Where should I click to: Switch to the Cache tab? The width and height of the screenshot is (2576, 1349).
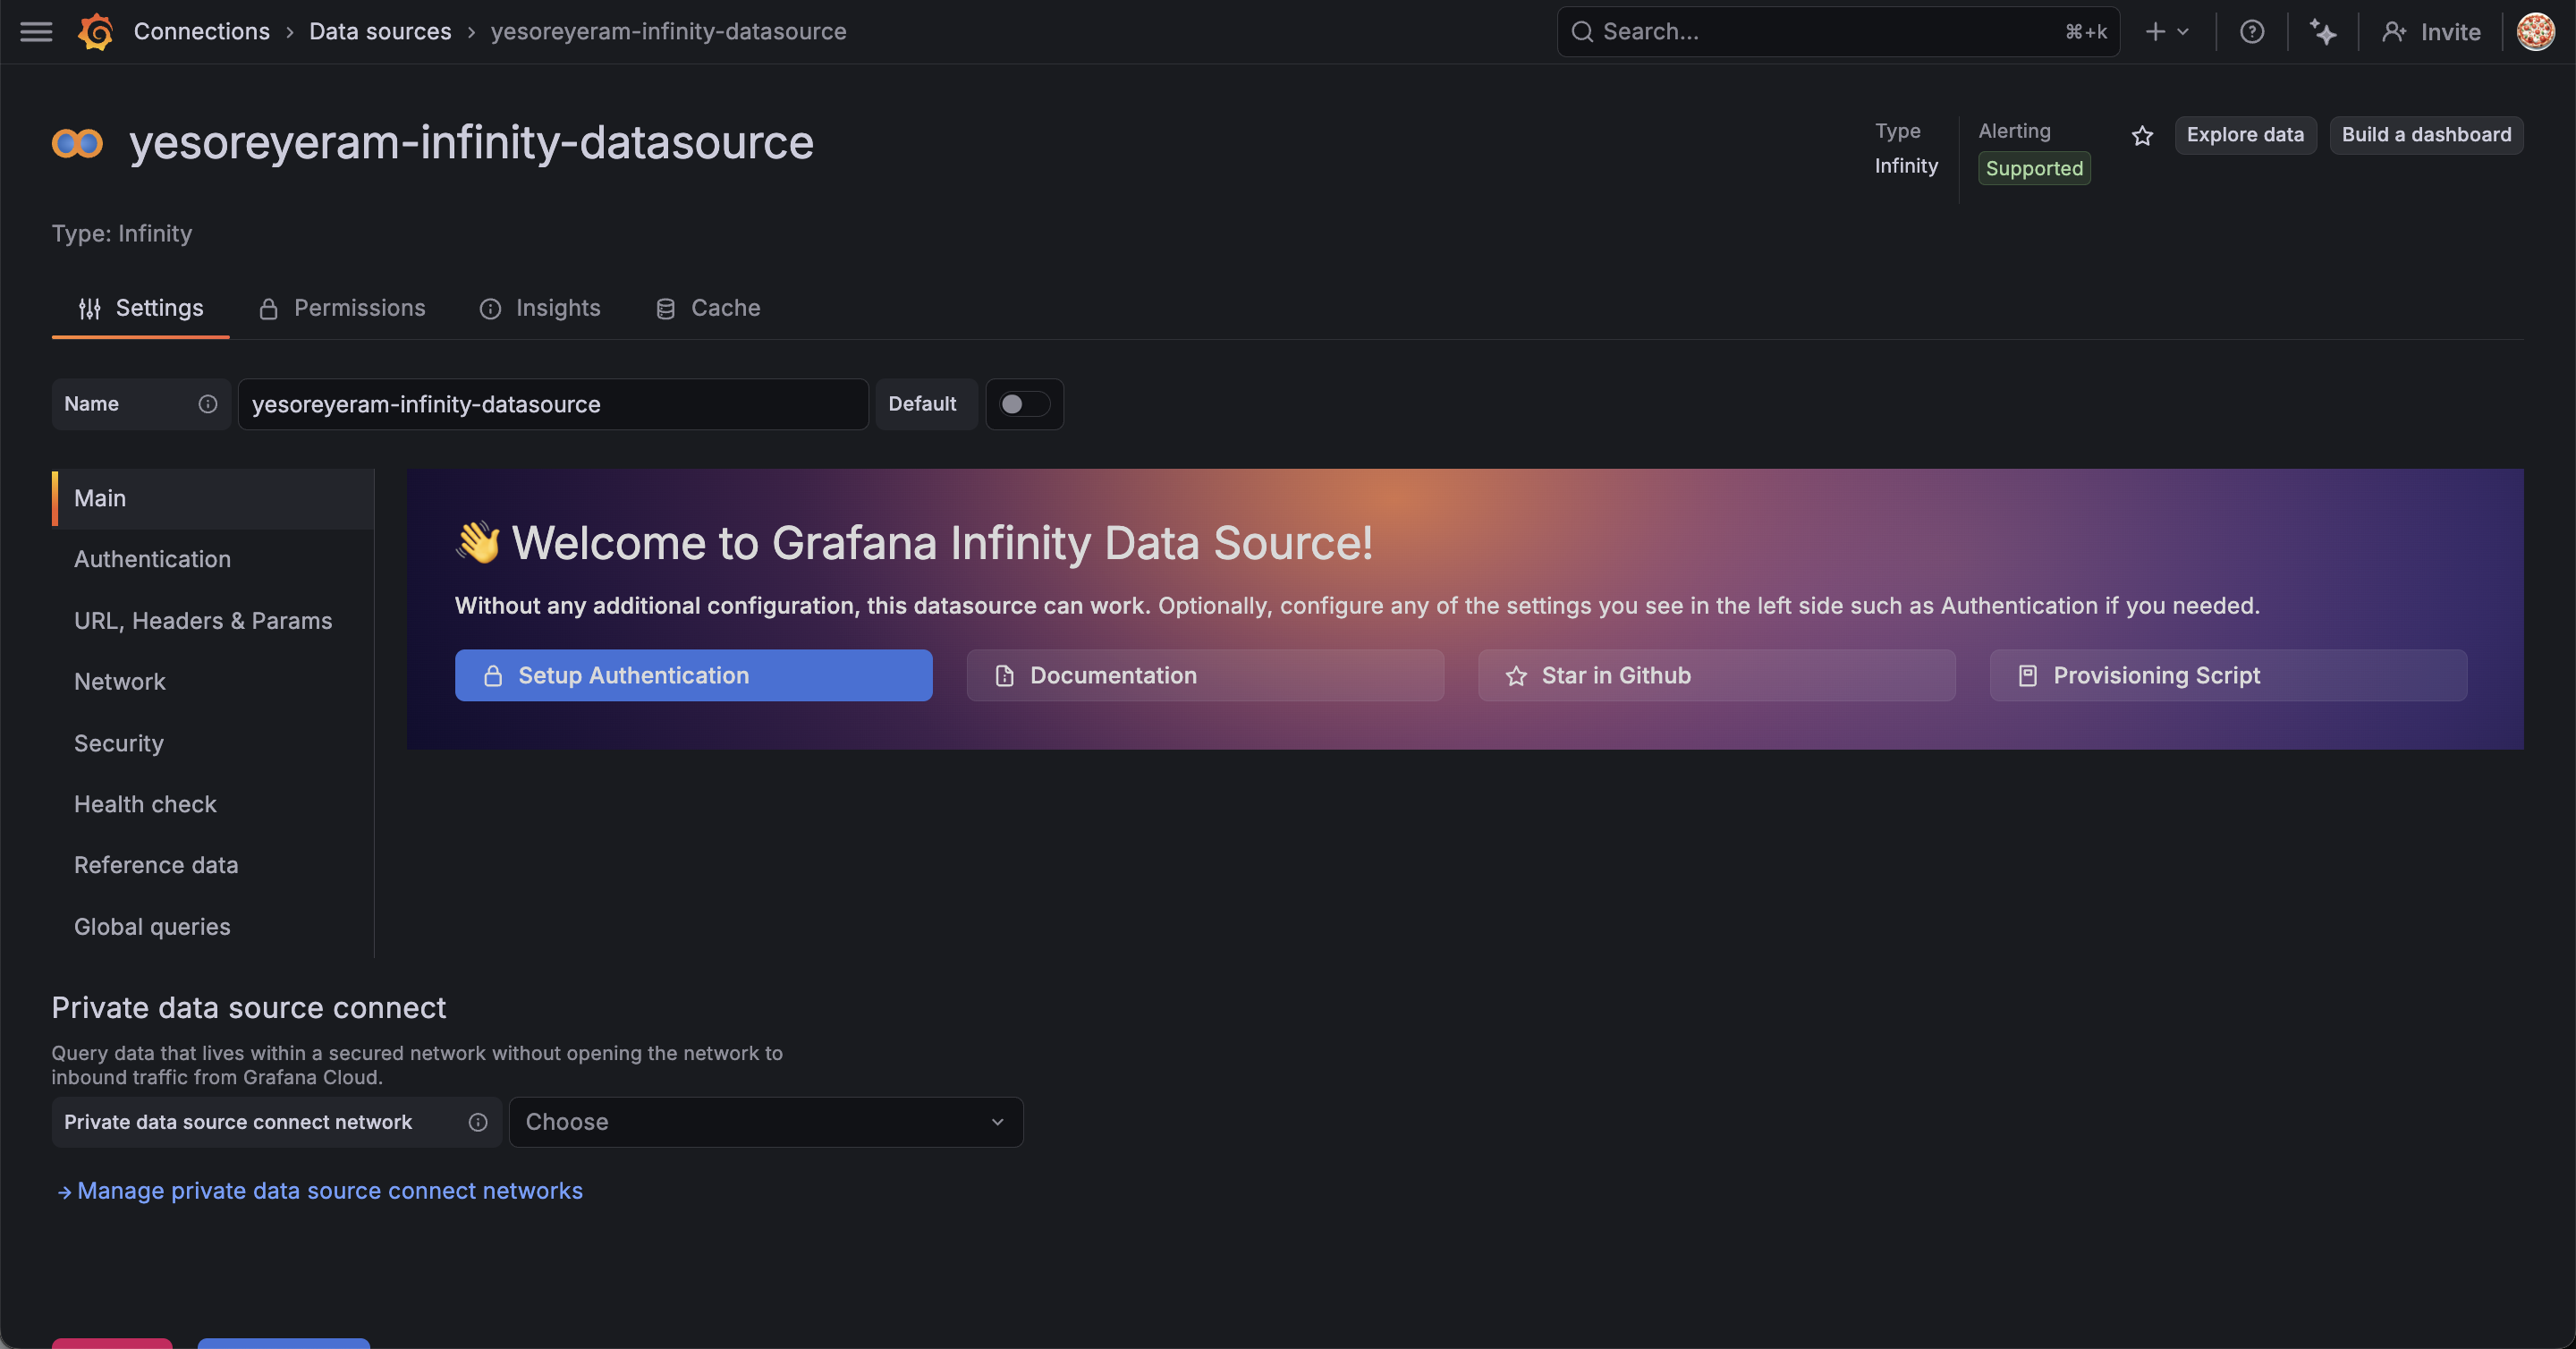pos(708,308)
